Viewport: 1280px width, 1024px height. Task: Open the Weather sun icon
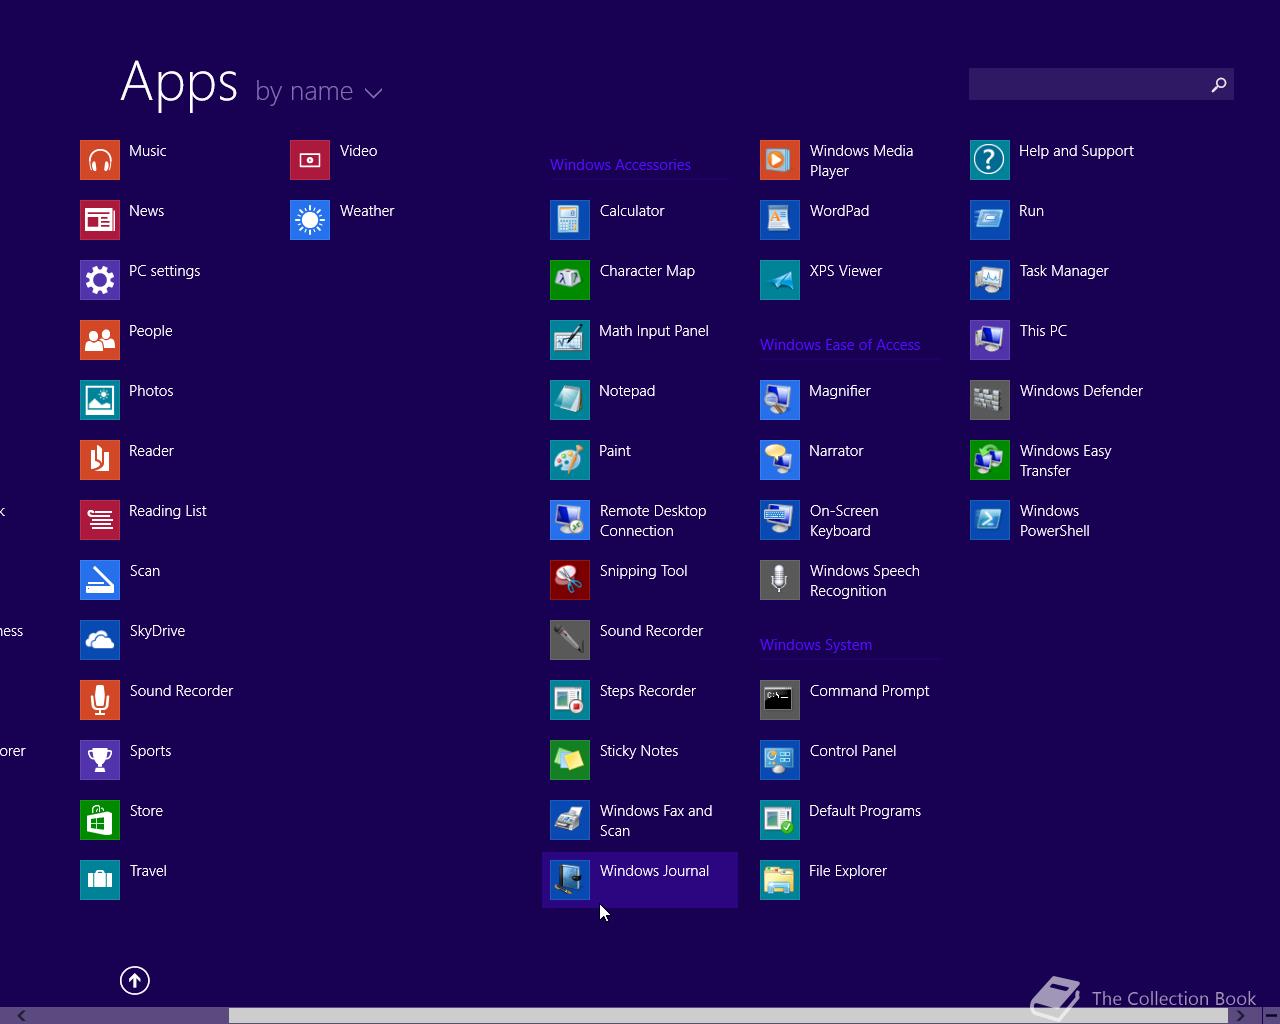pos(310,220)
